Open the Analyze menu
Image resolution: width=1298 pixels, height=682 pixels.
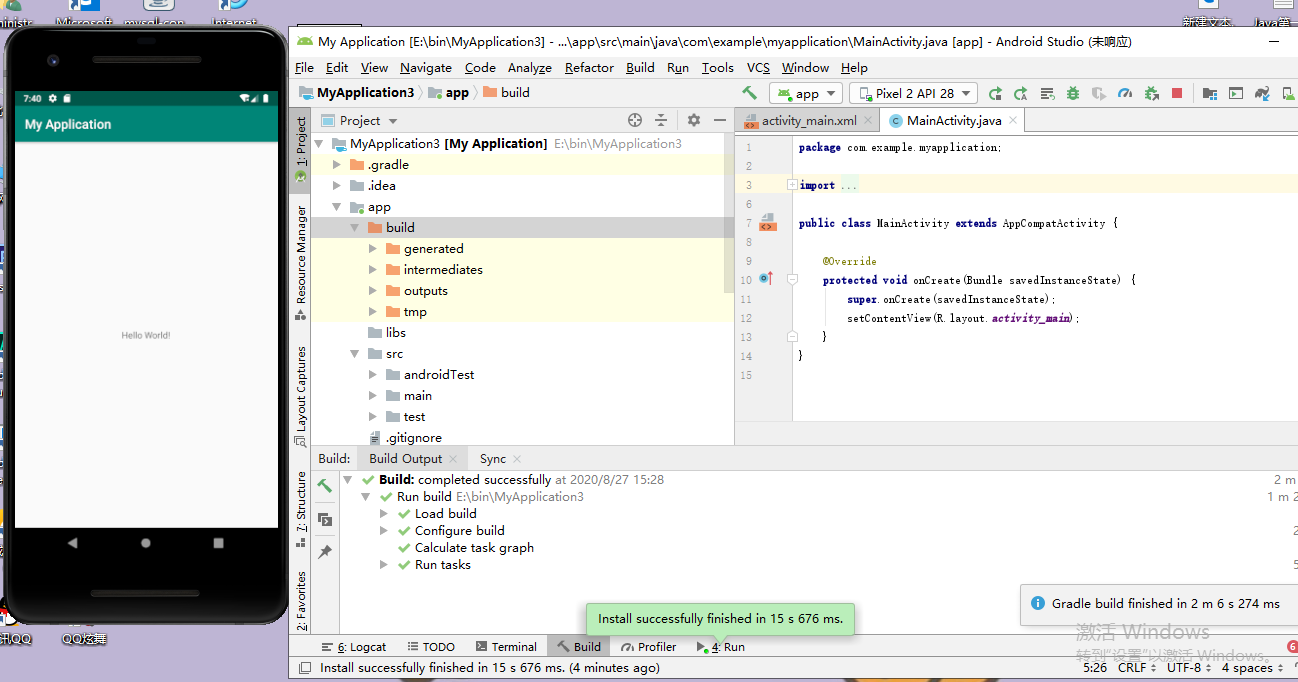coord(530,68)
